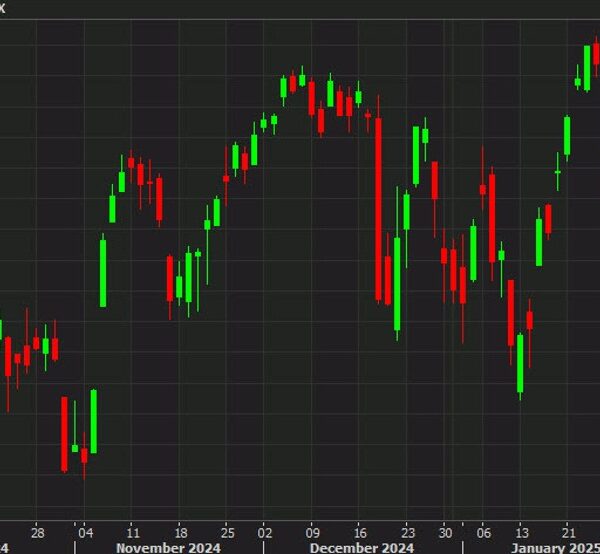Select the lowest green candle above the 13 January label
This screenshot has height=554, width=600.
point(520,363)
